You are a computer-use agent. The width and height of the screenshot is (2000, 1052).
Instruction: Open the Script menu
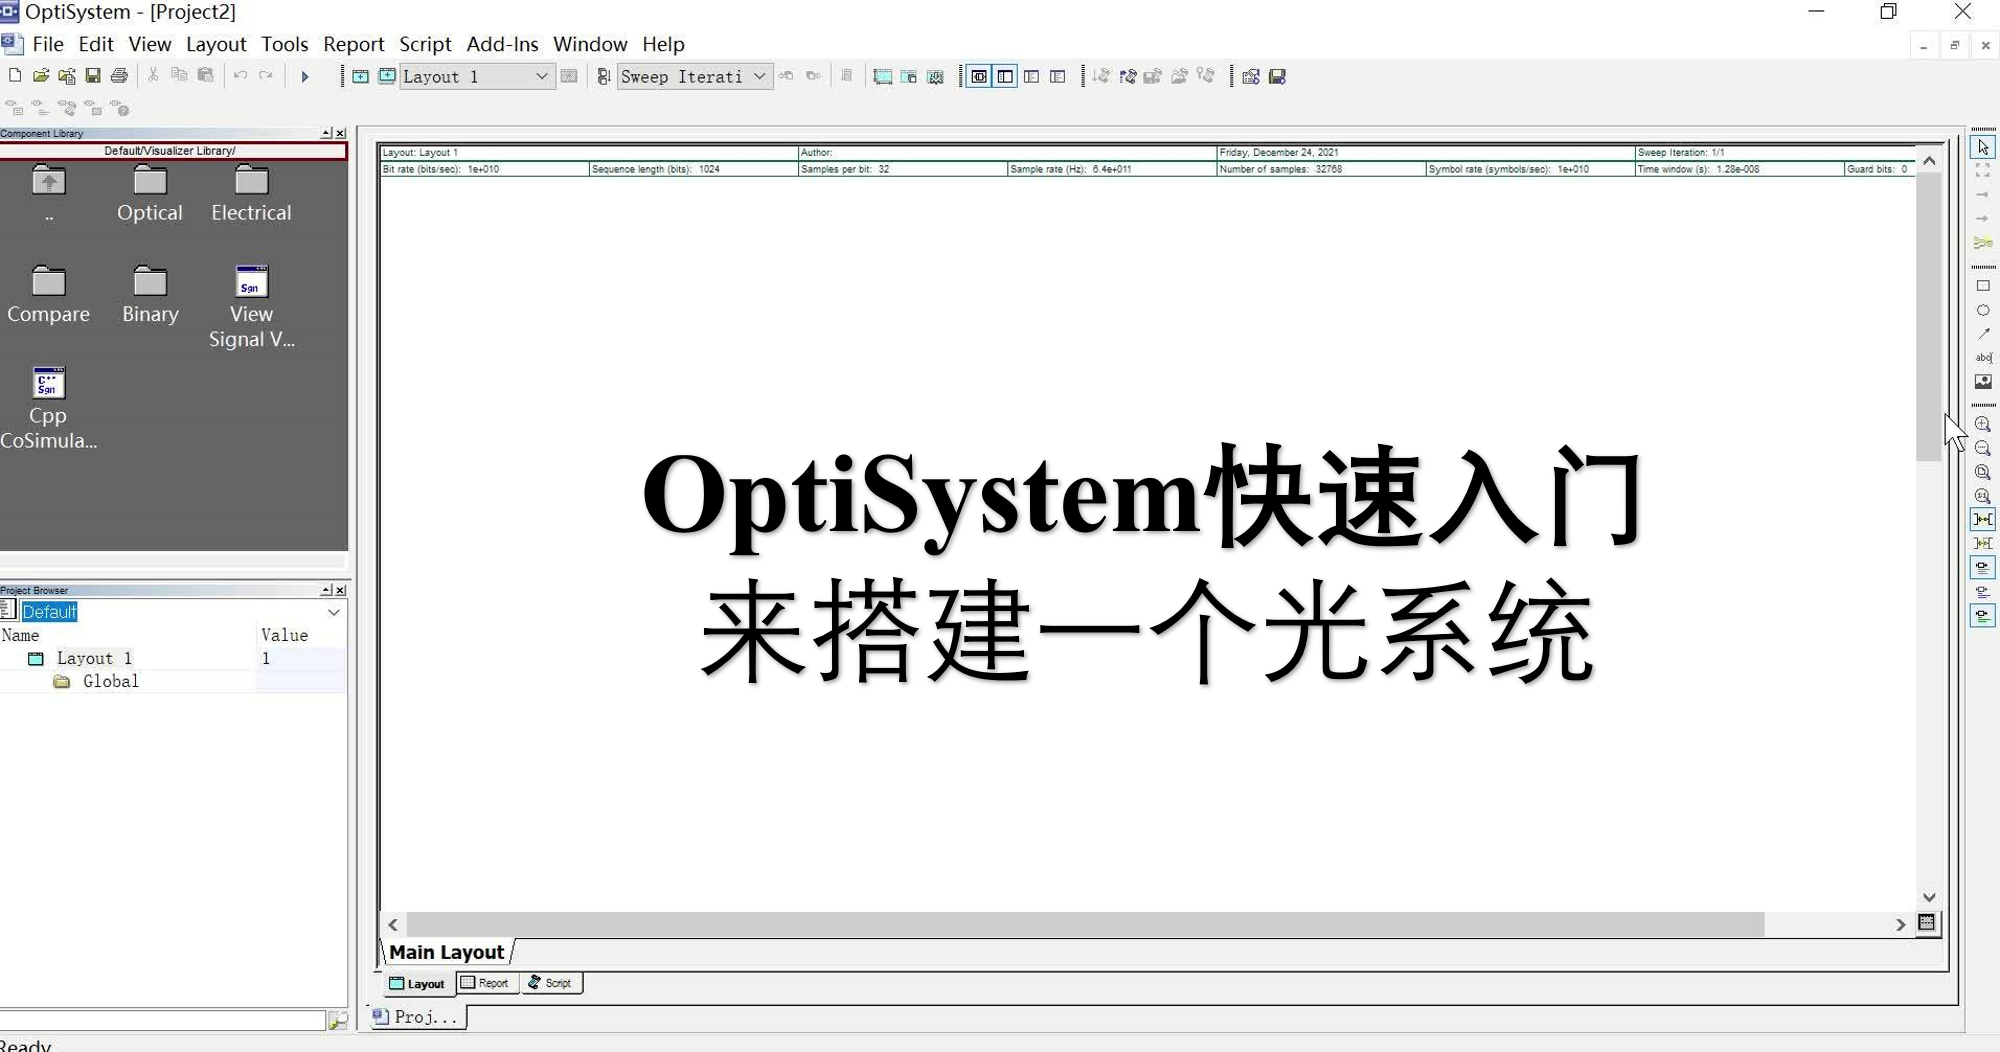tap(425, 44)
